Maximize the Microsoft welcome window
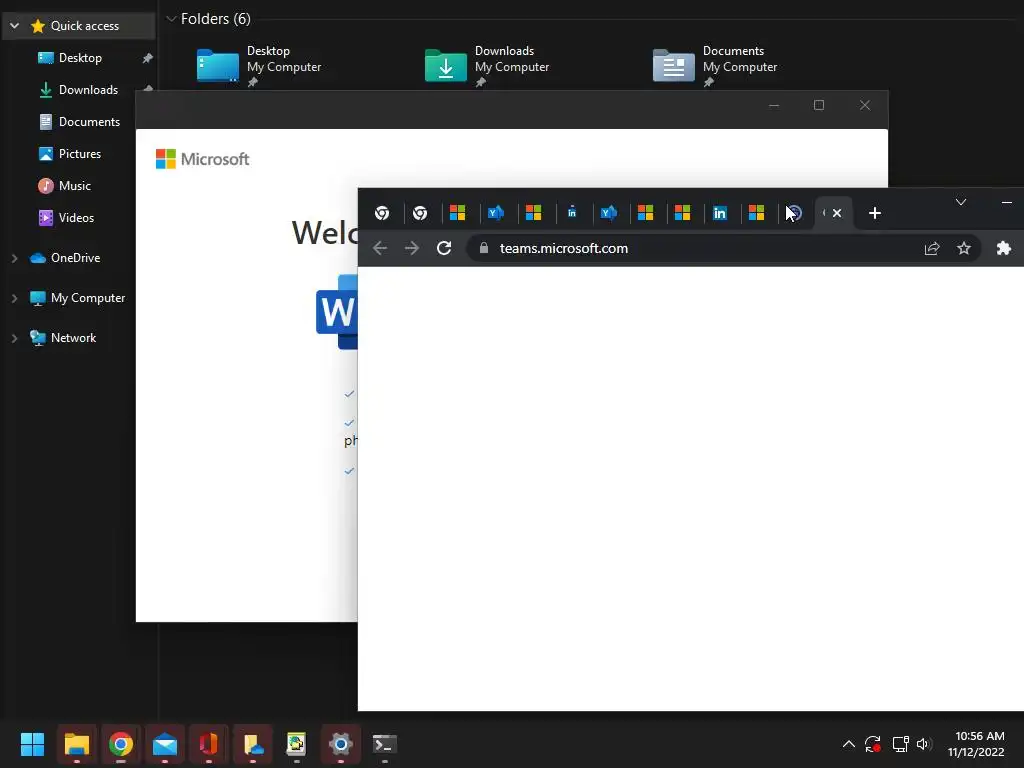 tap(819, 105)
